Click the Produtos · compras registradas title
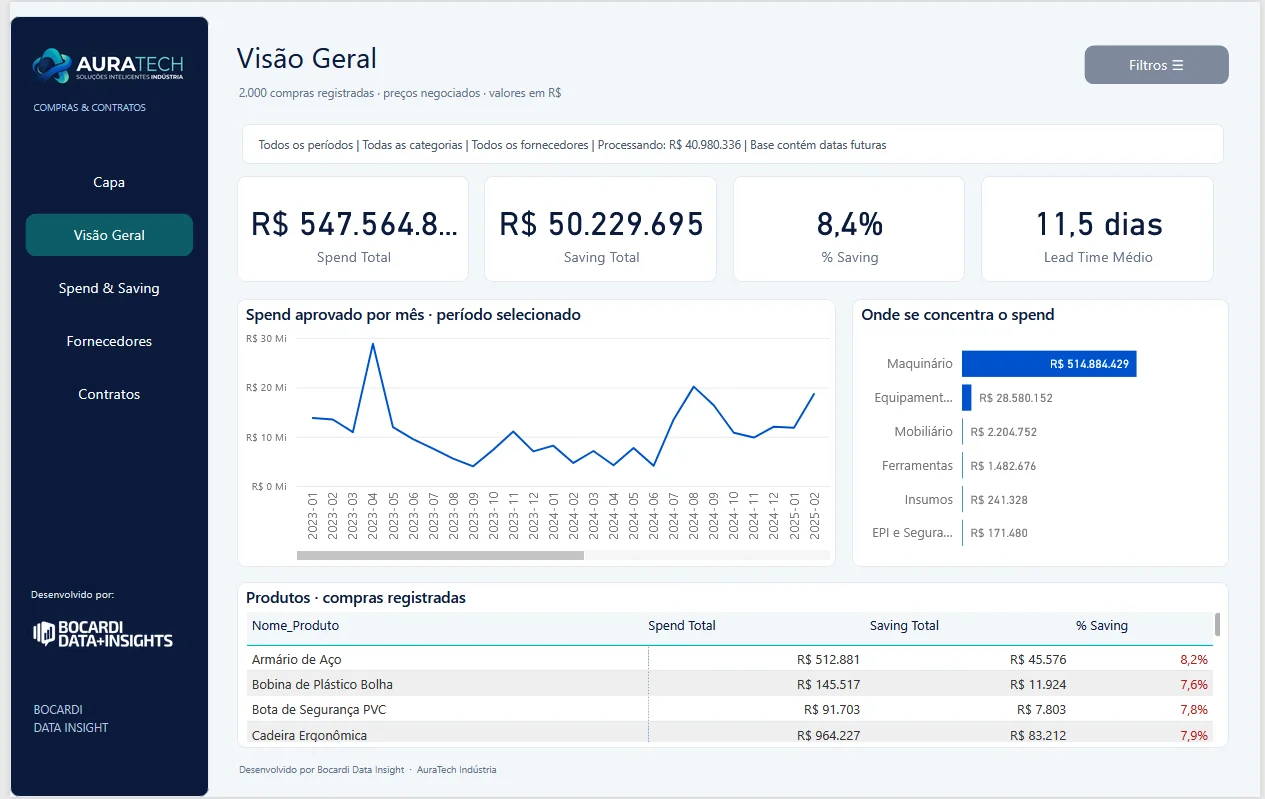1265x799 pixels. (356, 598)
